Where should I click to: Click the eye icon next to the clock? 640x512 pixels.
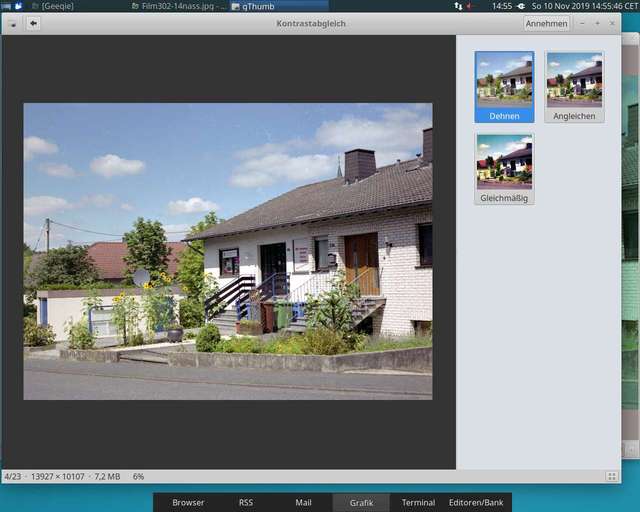[x=521, y=6]
